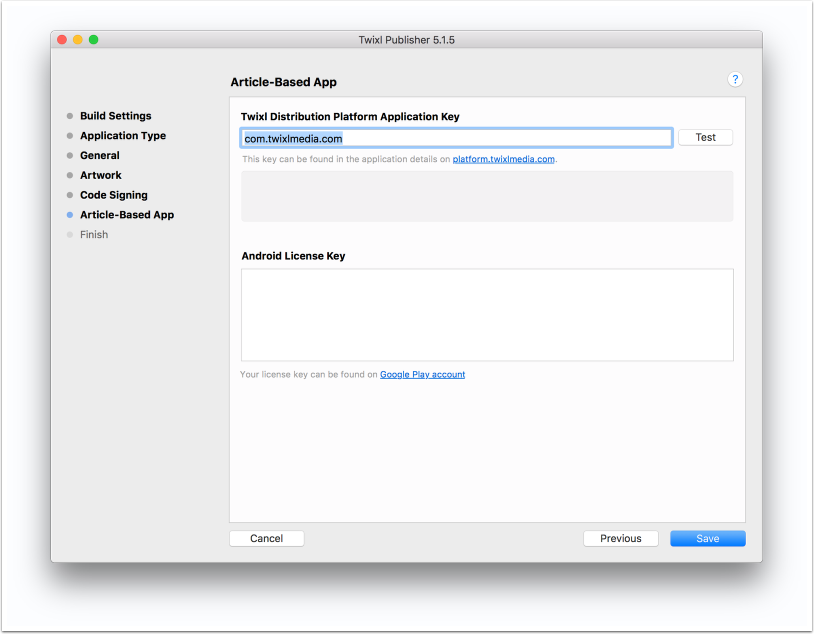The height and width of the screenshot is (634, 814).
Task: Click the Save button
Action: point(707,538)
